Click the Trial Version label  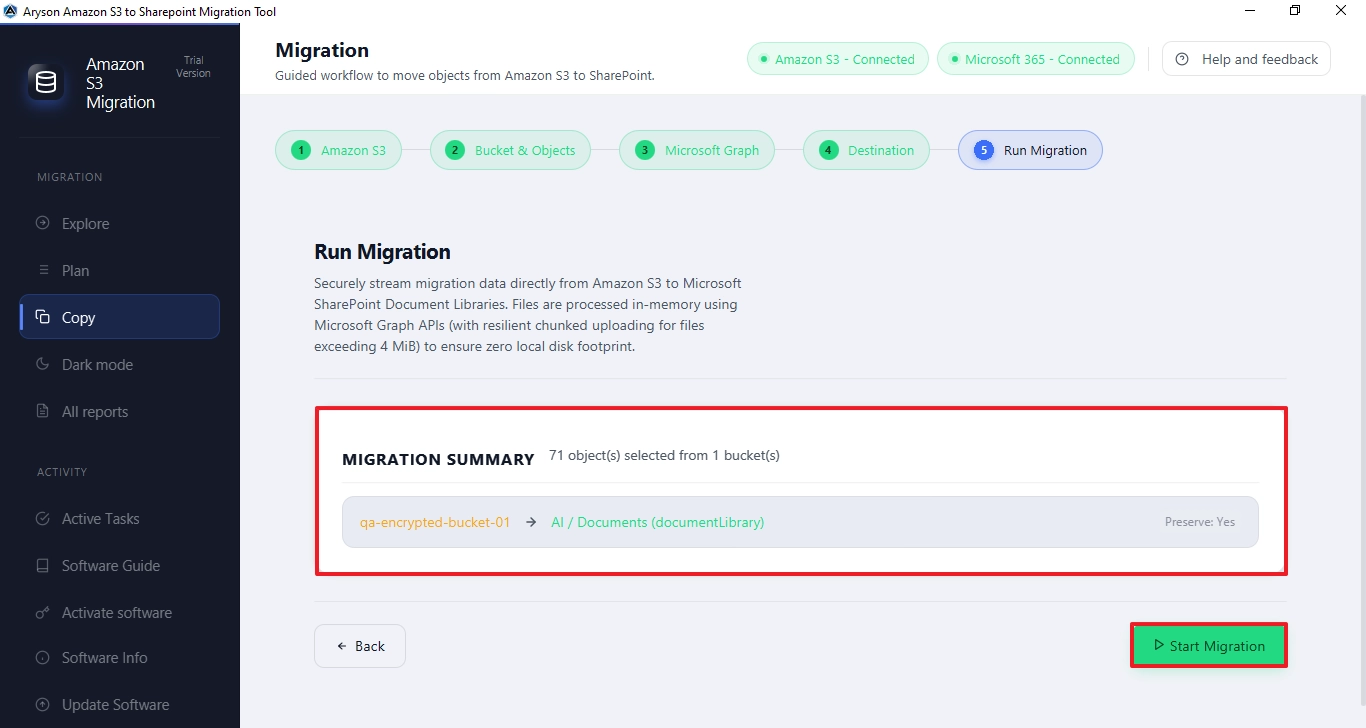click(x=193, y=67)
